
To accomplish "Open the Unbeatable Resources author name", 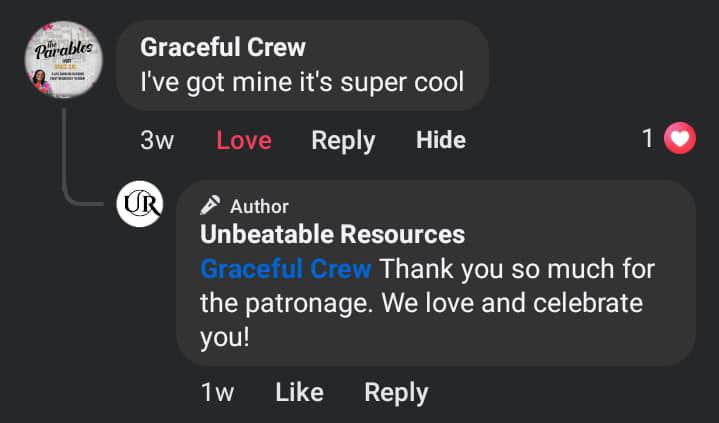I will pyautogui.click(x=332, y=235).
